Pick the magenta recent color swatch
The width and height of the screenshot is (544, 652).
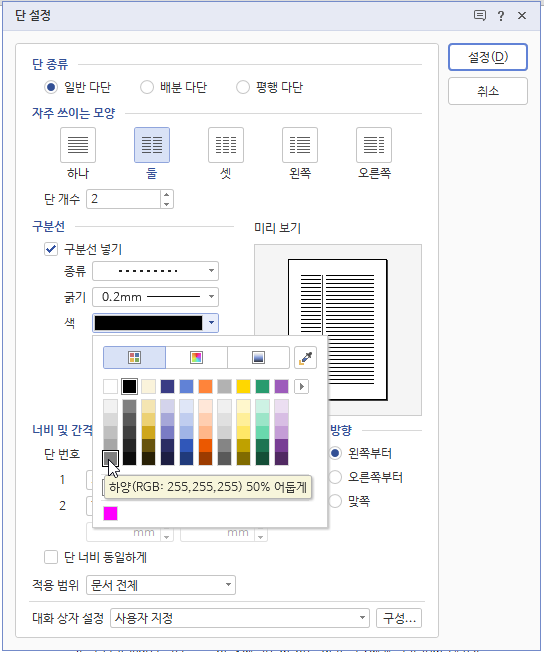(110, 513)
